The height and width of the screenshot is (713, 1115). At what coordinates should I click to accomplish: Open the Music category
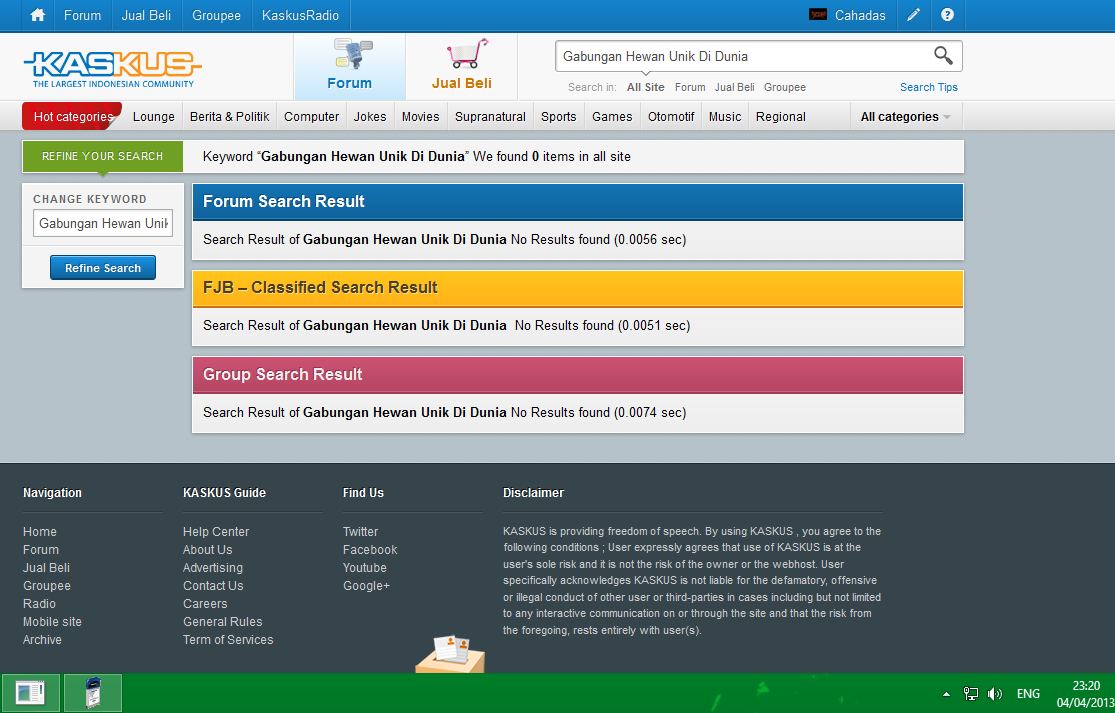point(725,117)
